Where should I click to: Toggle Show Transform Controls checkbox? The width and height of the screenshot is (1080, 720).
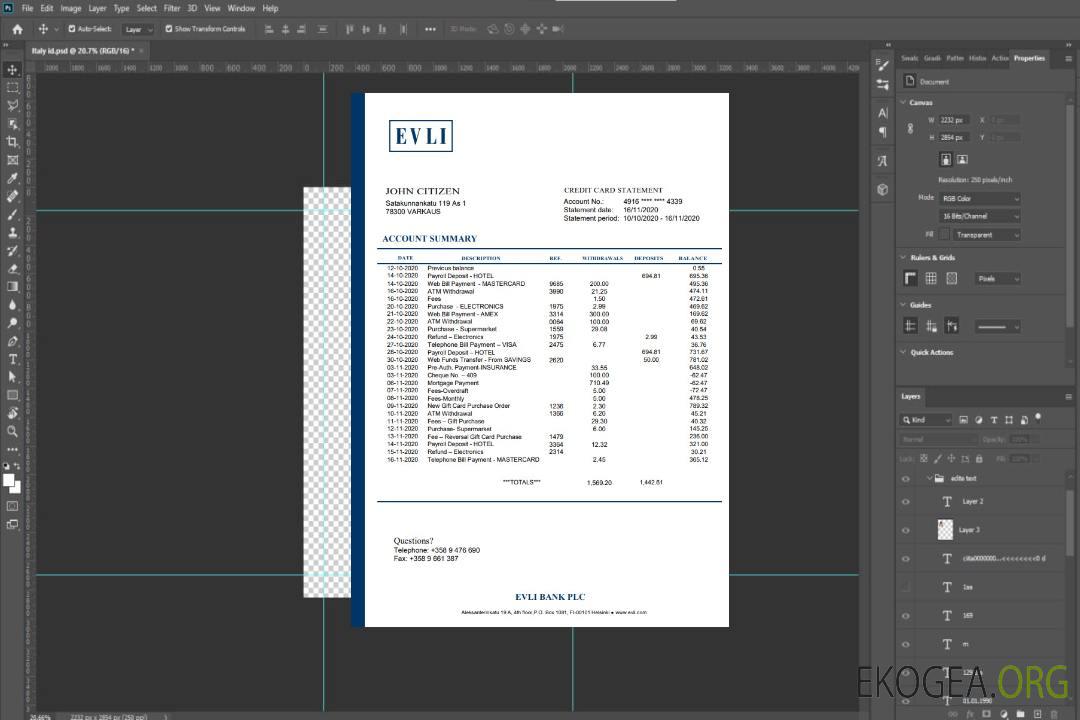(169, 29)
